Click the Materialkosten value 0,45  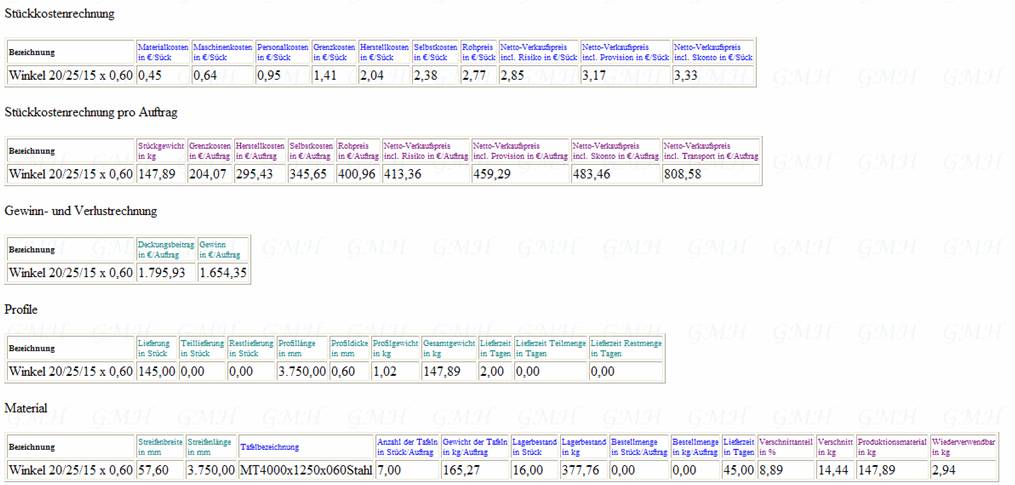click(150, 75)
